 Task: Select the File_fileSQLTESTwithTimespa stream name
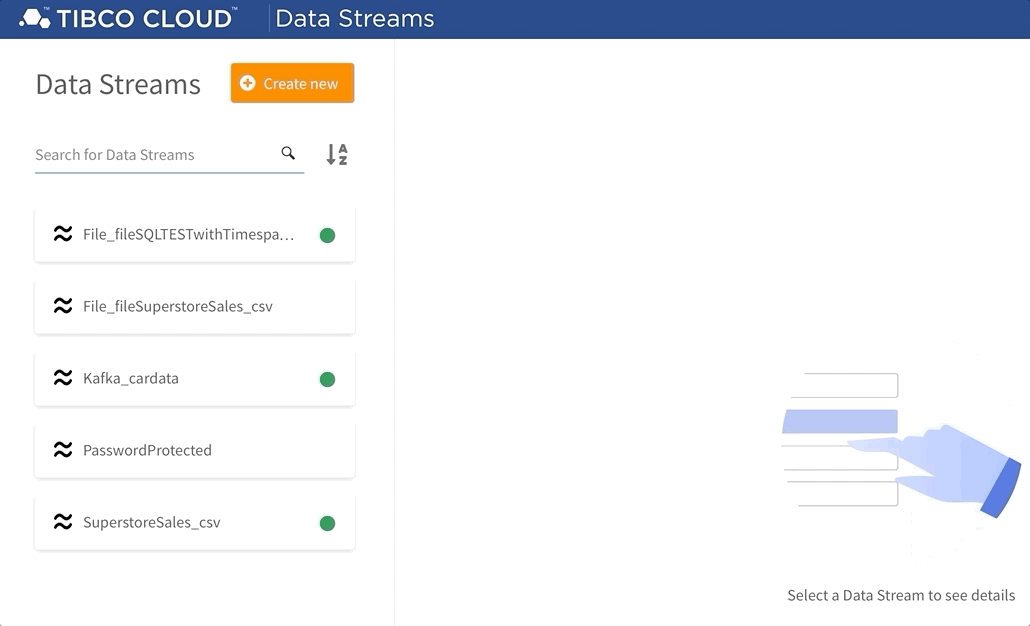click(189, 235)
